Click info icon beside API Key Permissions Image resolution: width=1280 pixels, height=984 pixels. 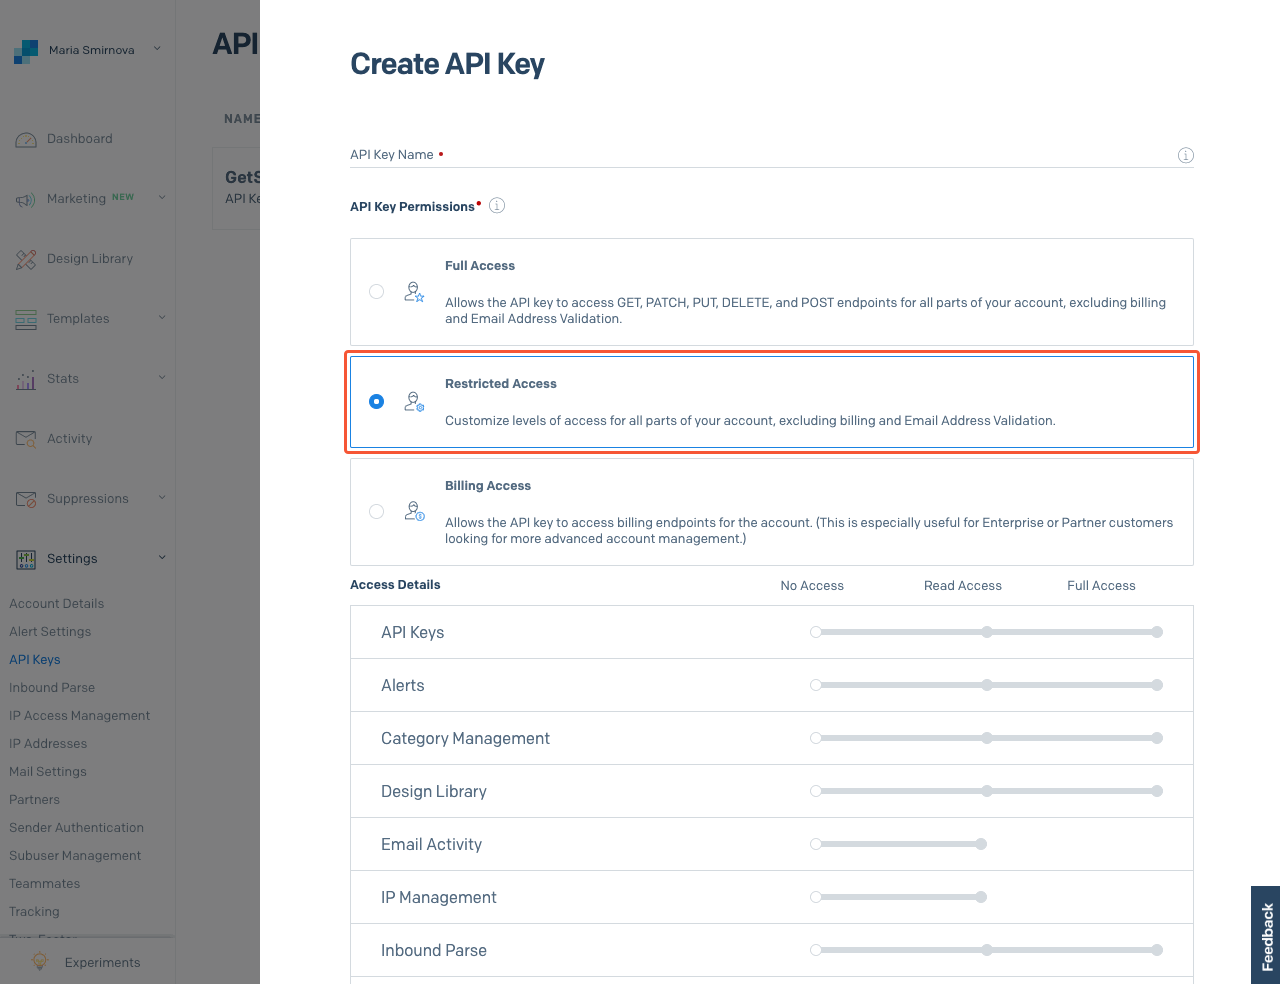[497, 206]
